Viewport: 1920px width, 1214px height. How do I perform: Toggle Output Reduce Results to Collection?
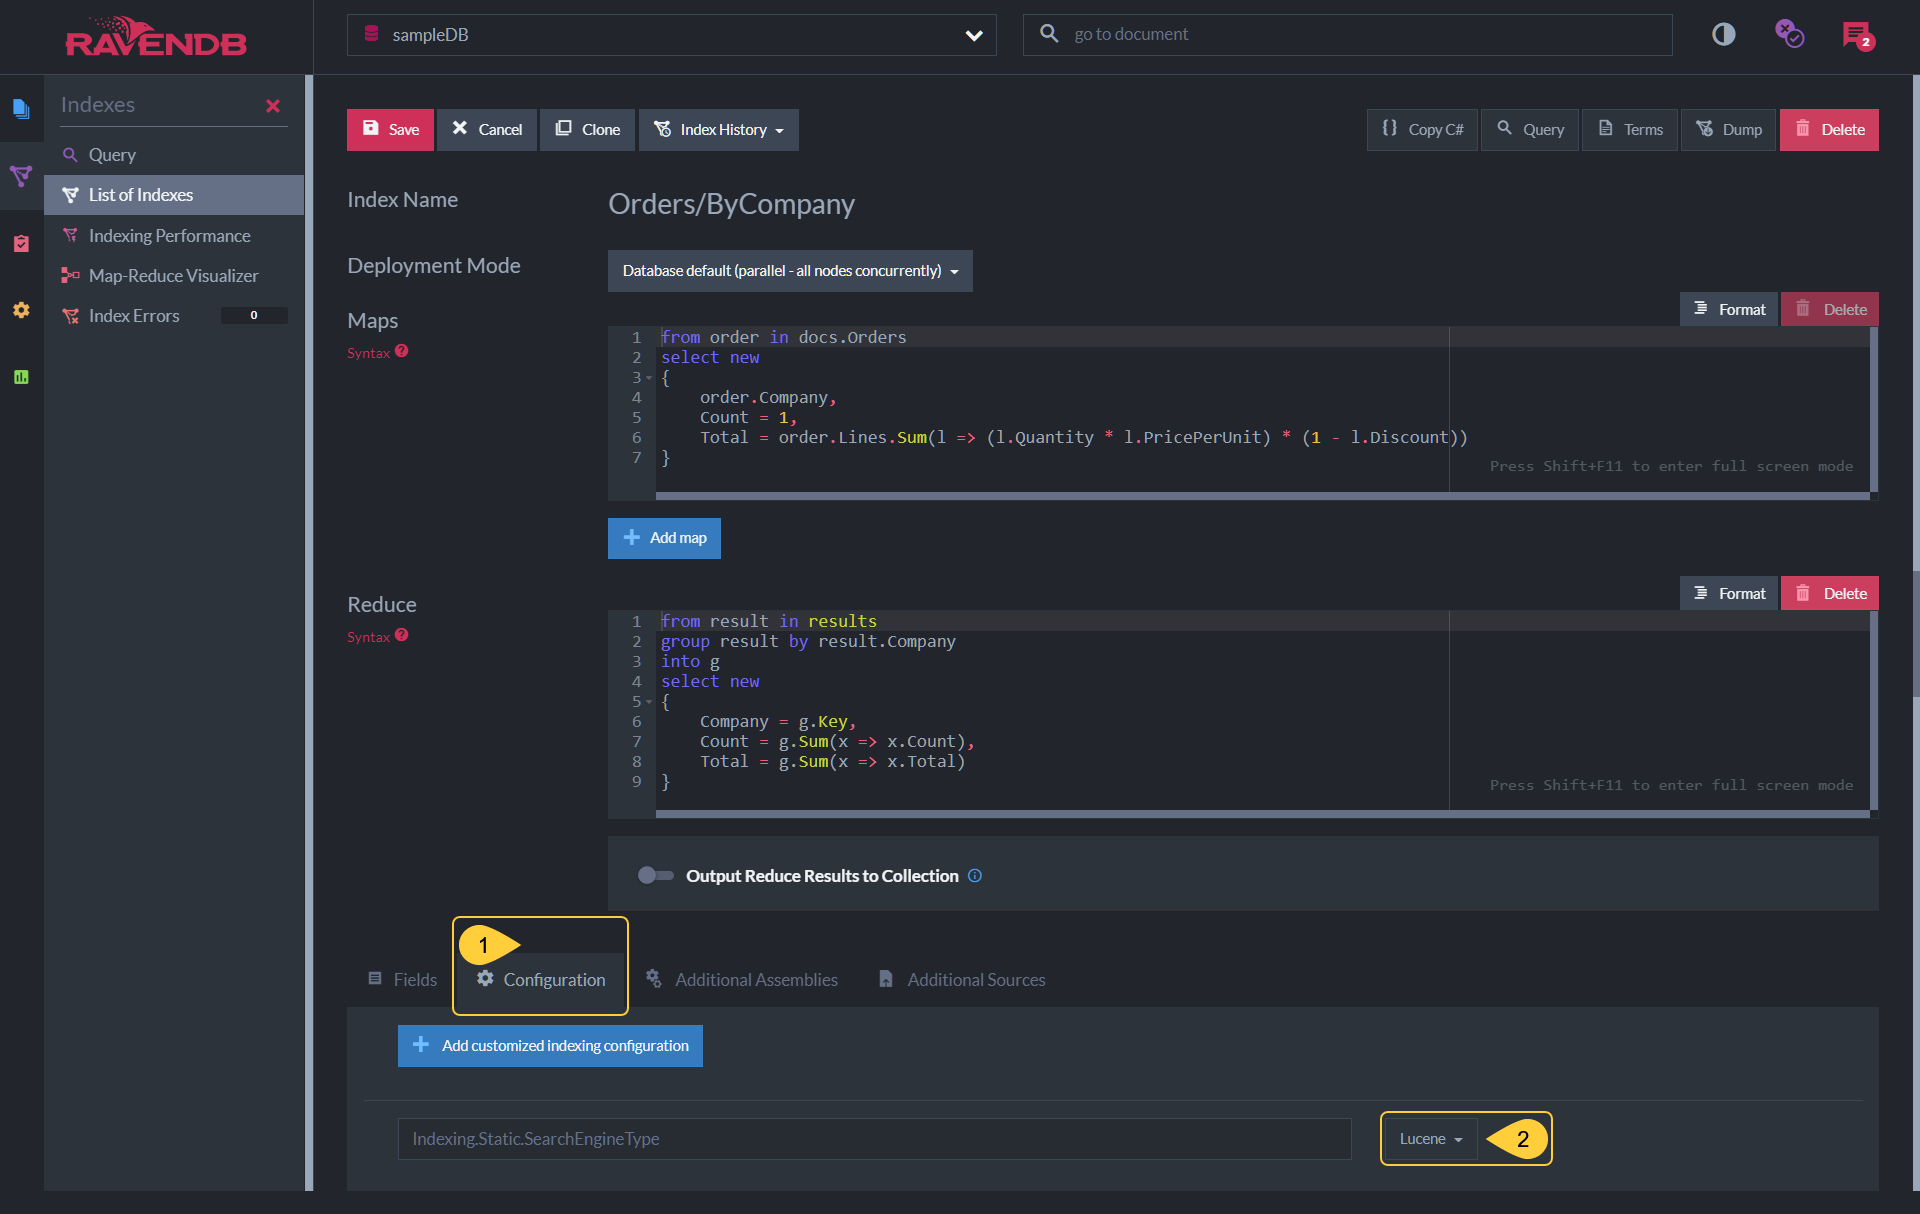(x=656, y=876)
